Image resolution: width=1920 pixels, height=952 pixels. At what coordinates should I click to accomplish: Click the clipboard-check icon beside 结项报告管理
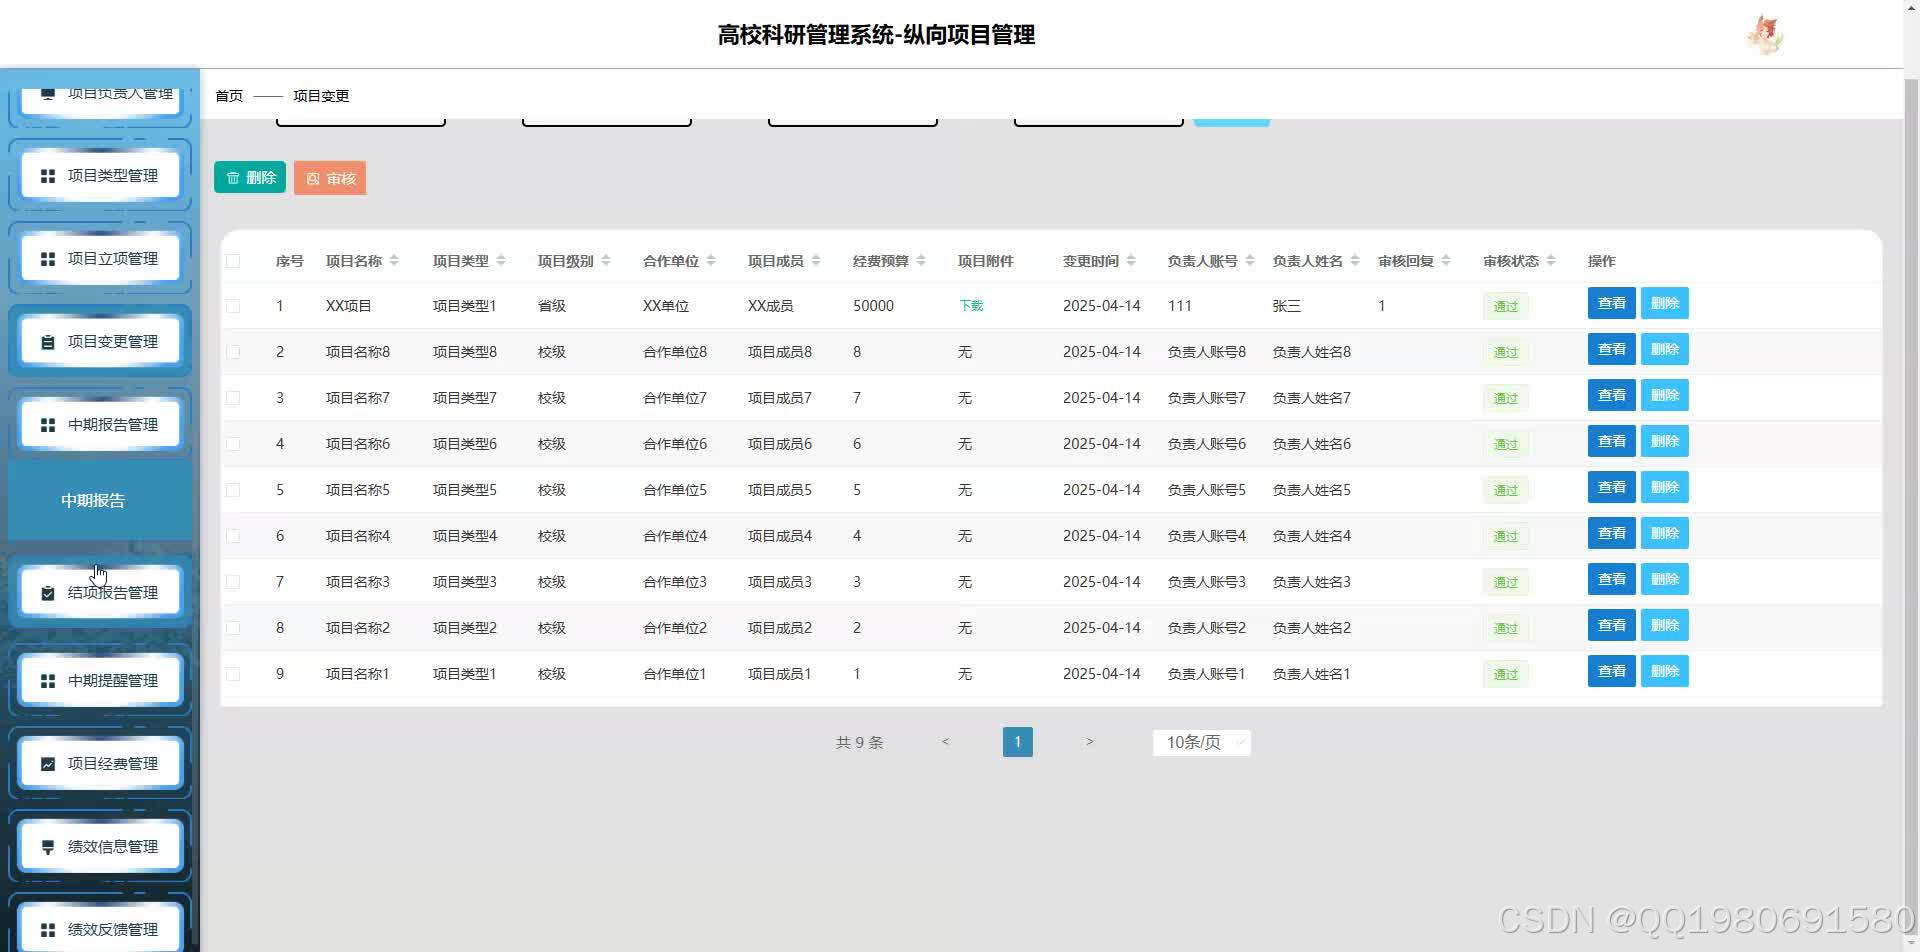47,593
